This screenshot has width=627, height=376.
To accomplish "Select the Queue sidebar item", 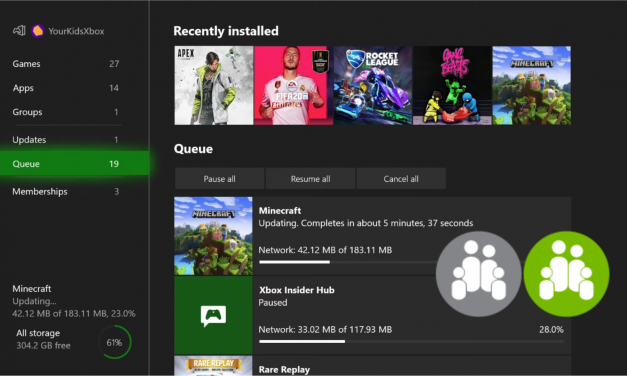I will 74,163.
